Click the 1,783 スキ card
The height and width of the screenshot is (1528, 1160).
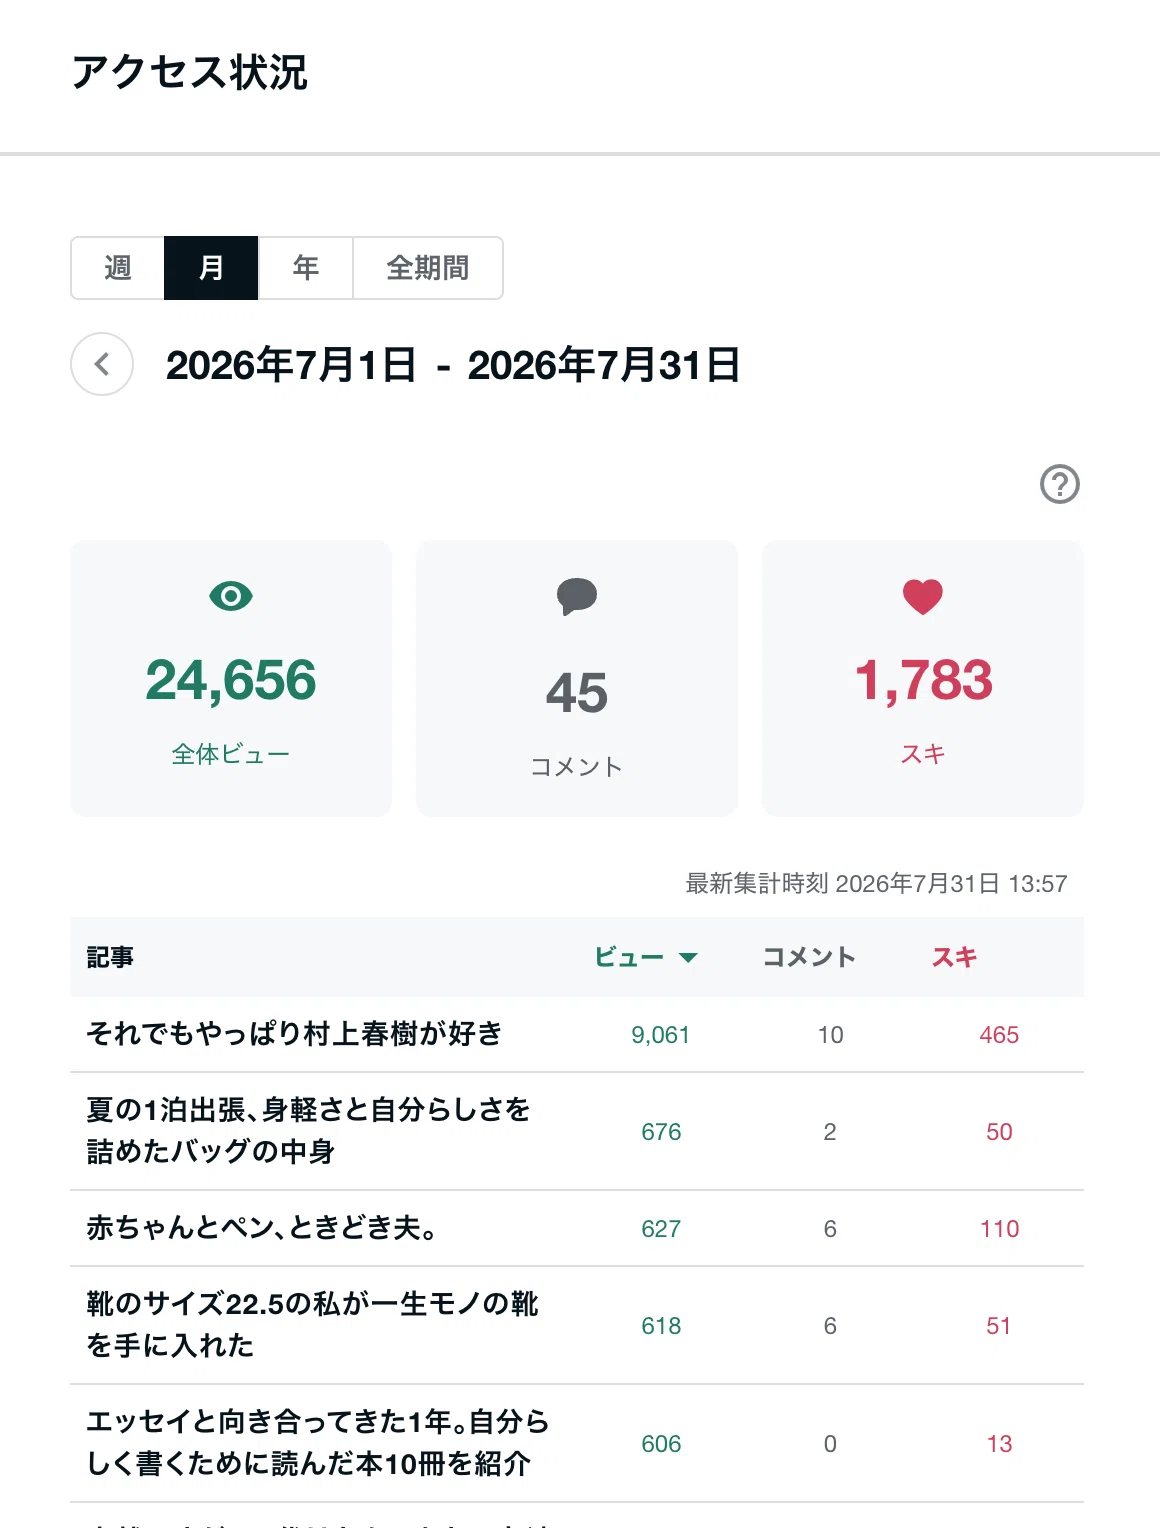pyautogui.click(x=923, y=679)
